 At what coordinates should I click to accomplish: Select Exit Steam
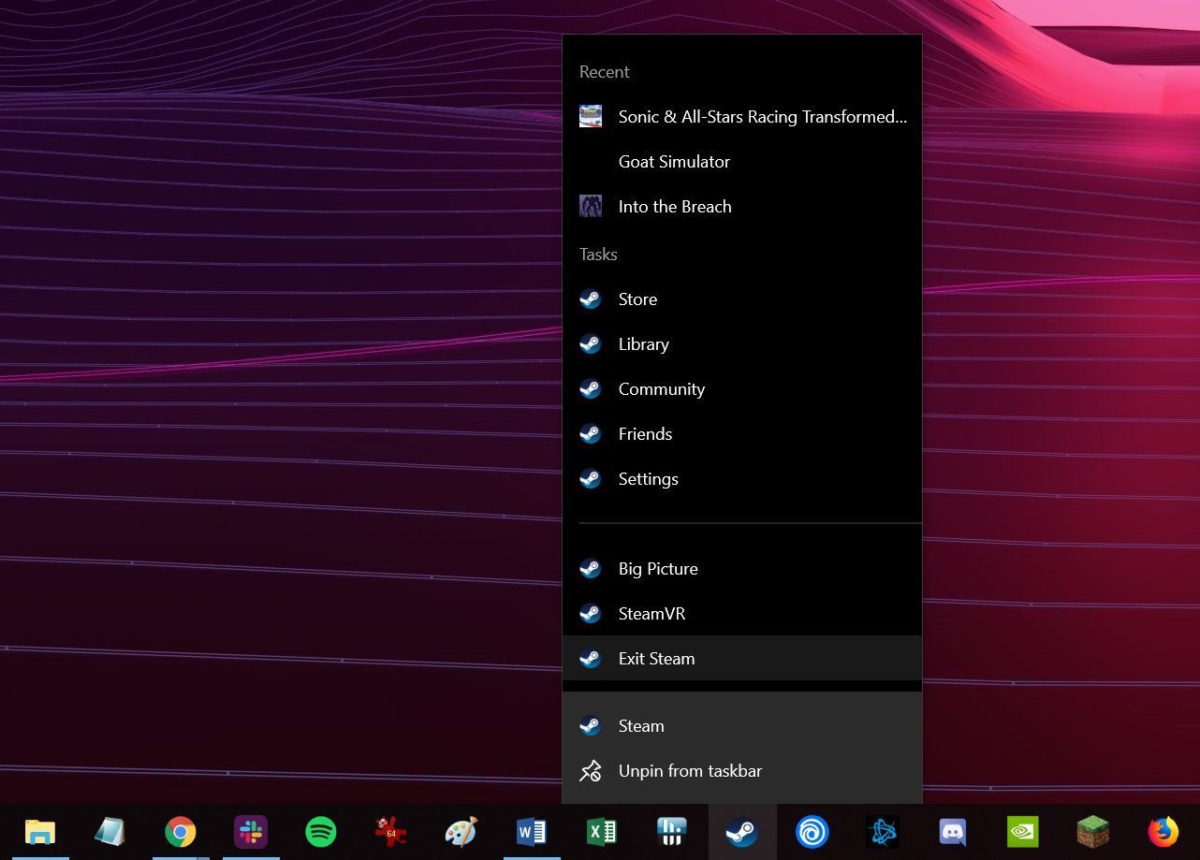click(742, 659)
